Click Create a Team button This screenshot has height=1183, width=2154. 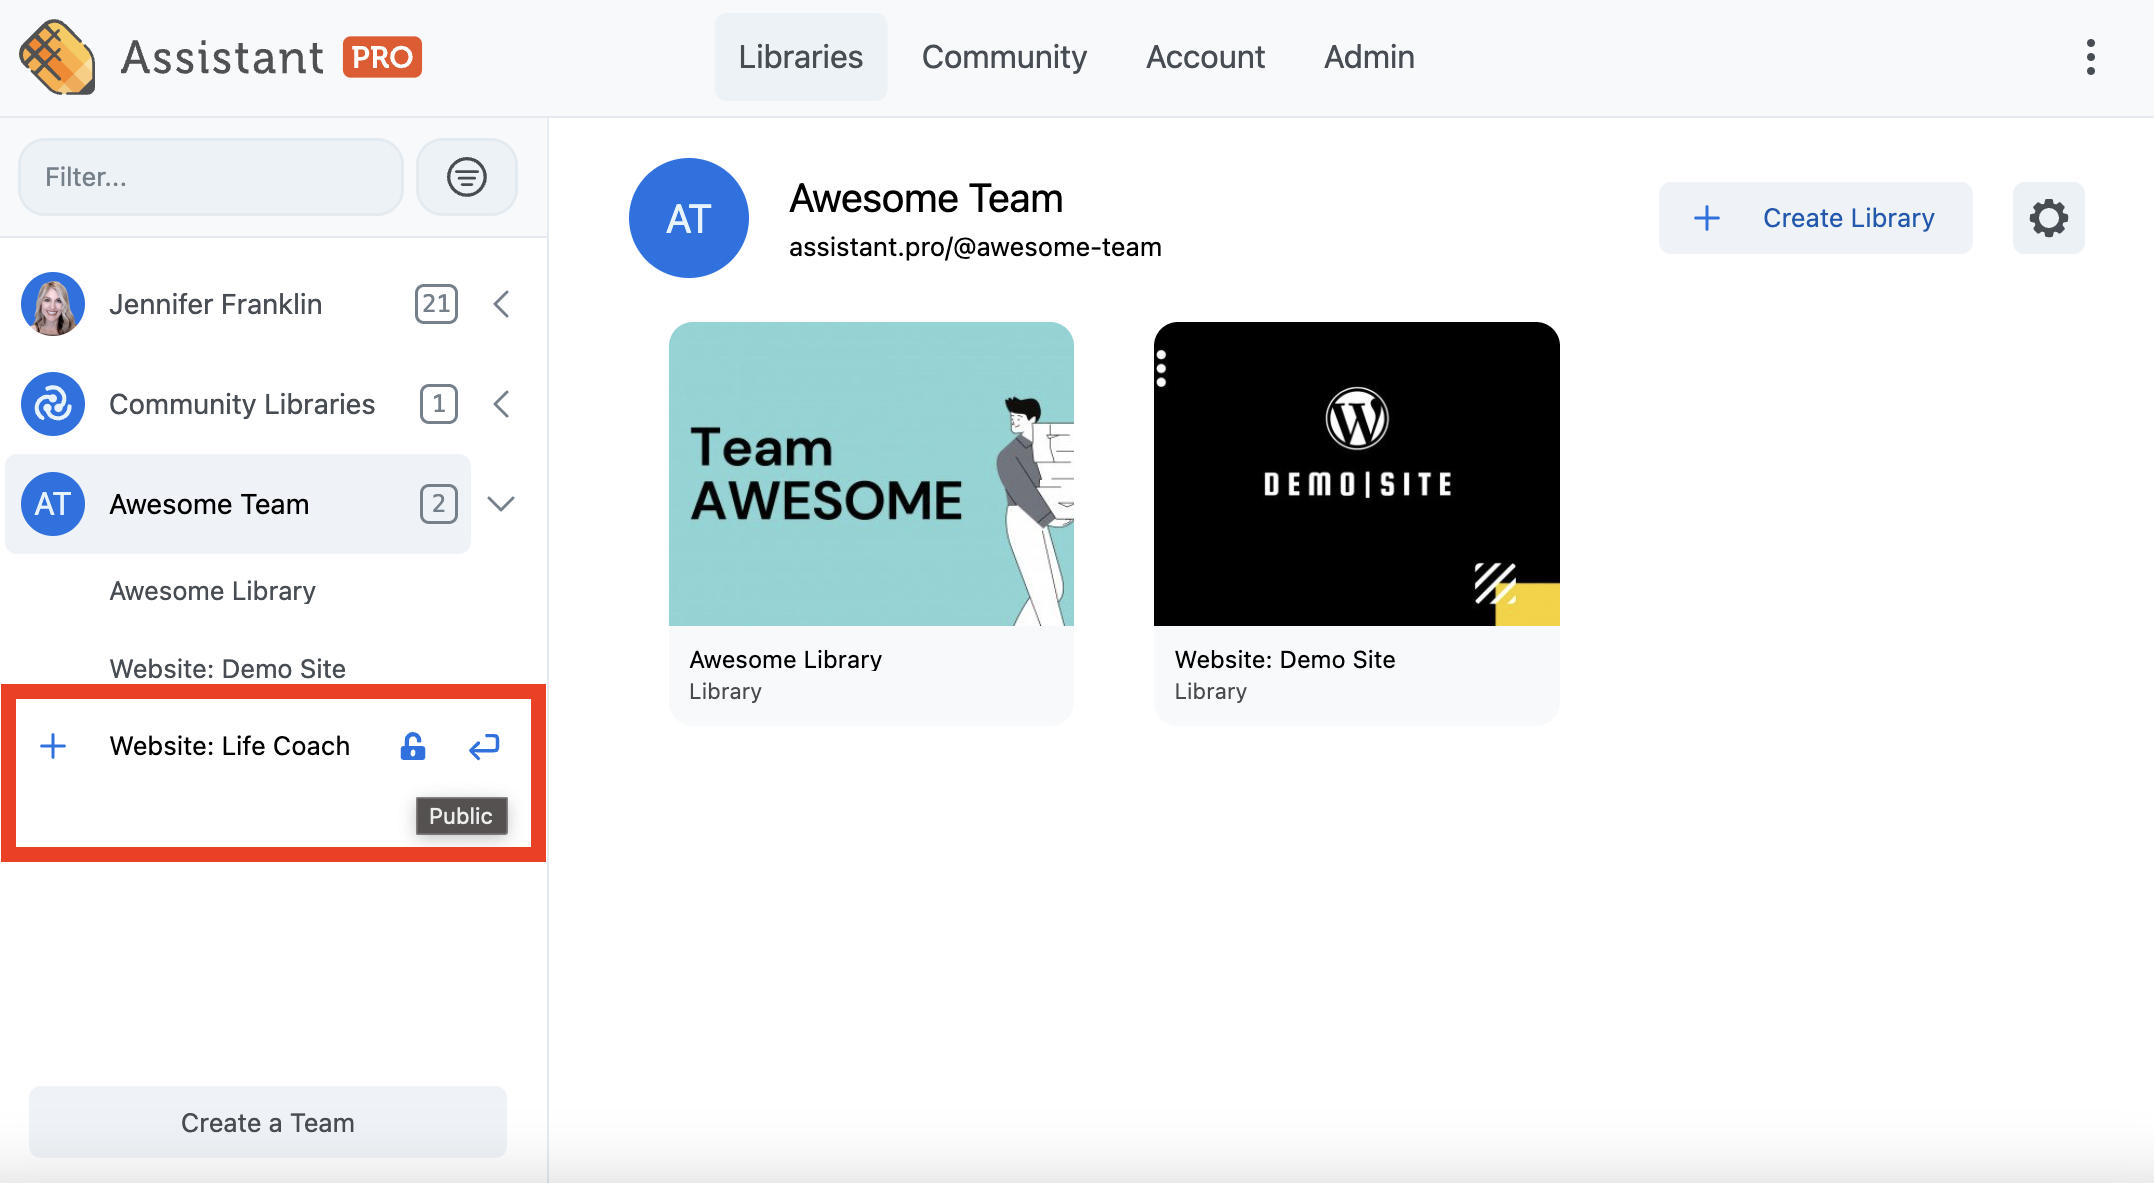(267, 1122)
